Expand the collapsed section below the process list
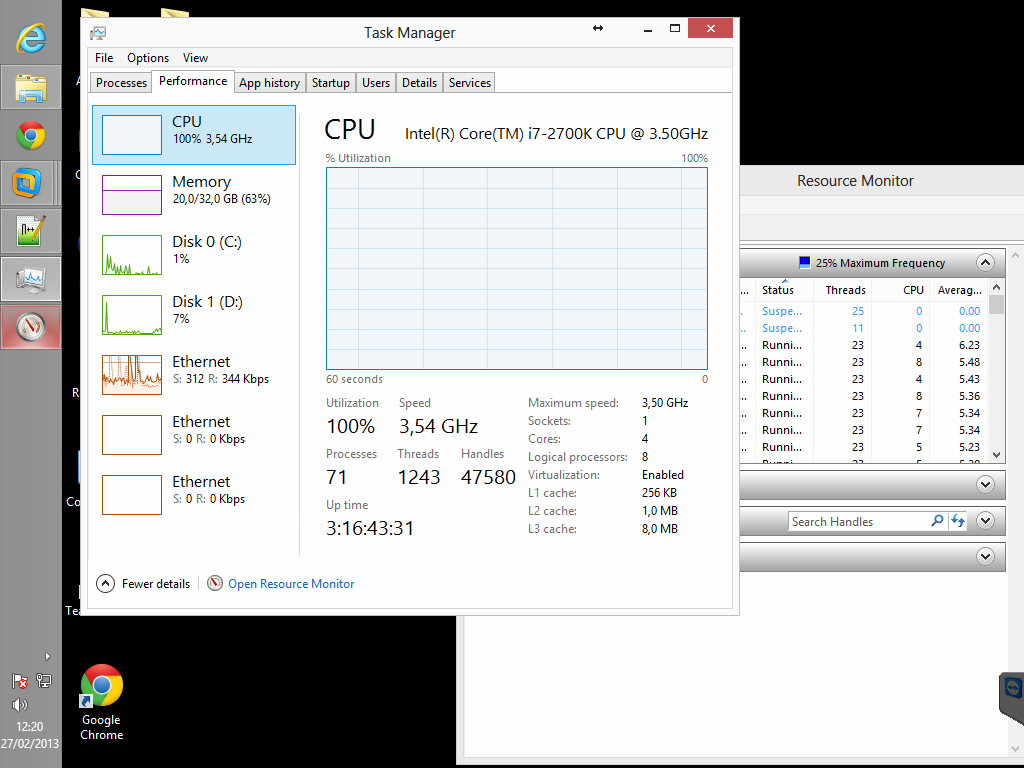The height and width of the screenshot is (768, 1024). (x=985, y=485)
